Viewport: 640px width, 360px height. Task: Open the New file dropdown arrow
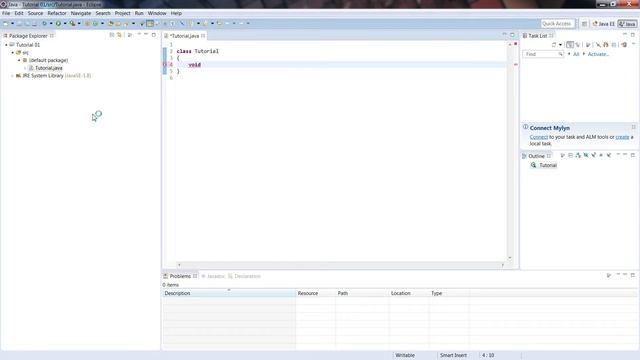tap(12, 24)
